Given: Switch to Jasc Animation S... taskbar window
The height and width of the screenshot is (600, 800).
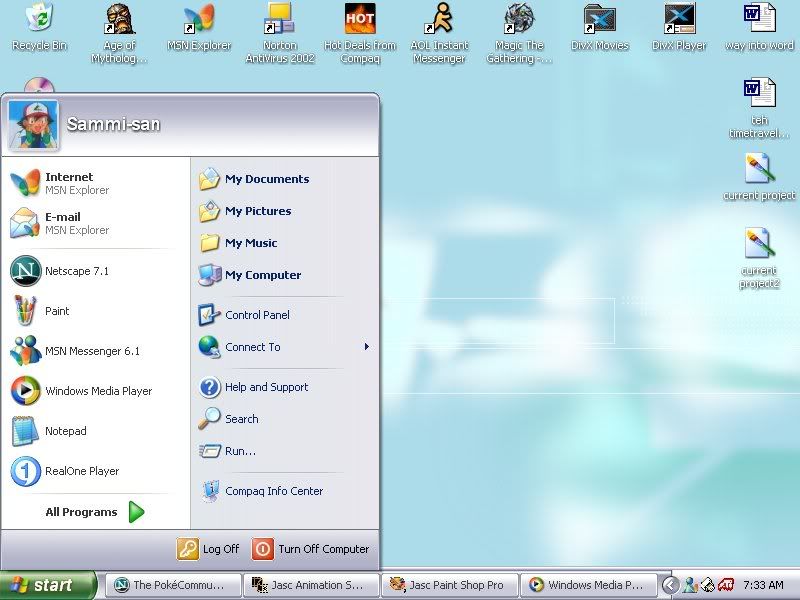Looking at the screenshot, I should pyautogui.click(x=311, y=585).
